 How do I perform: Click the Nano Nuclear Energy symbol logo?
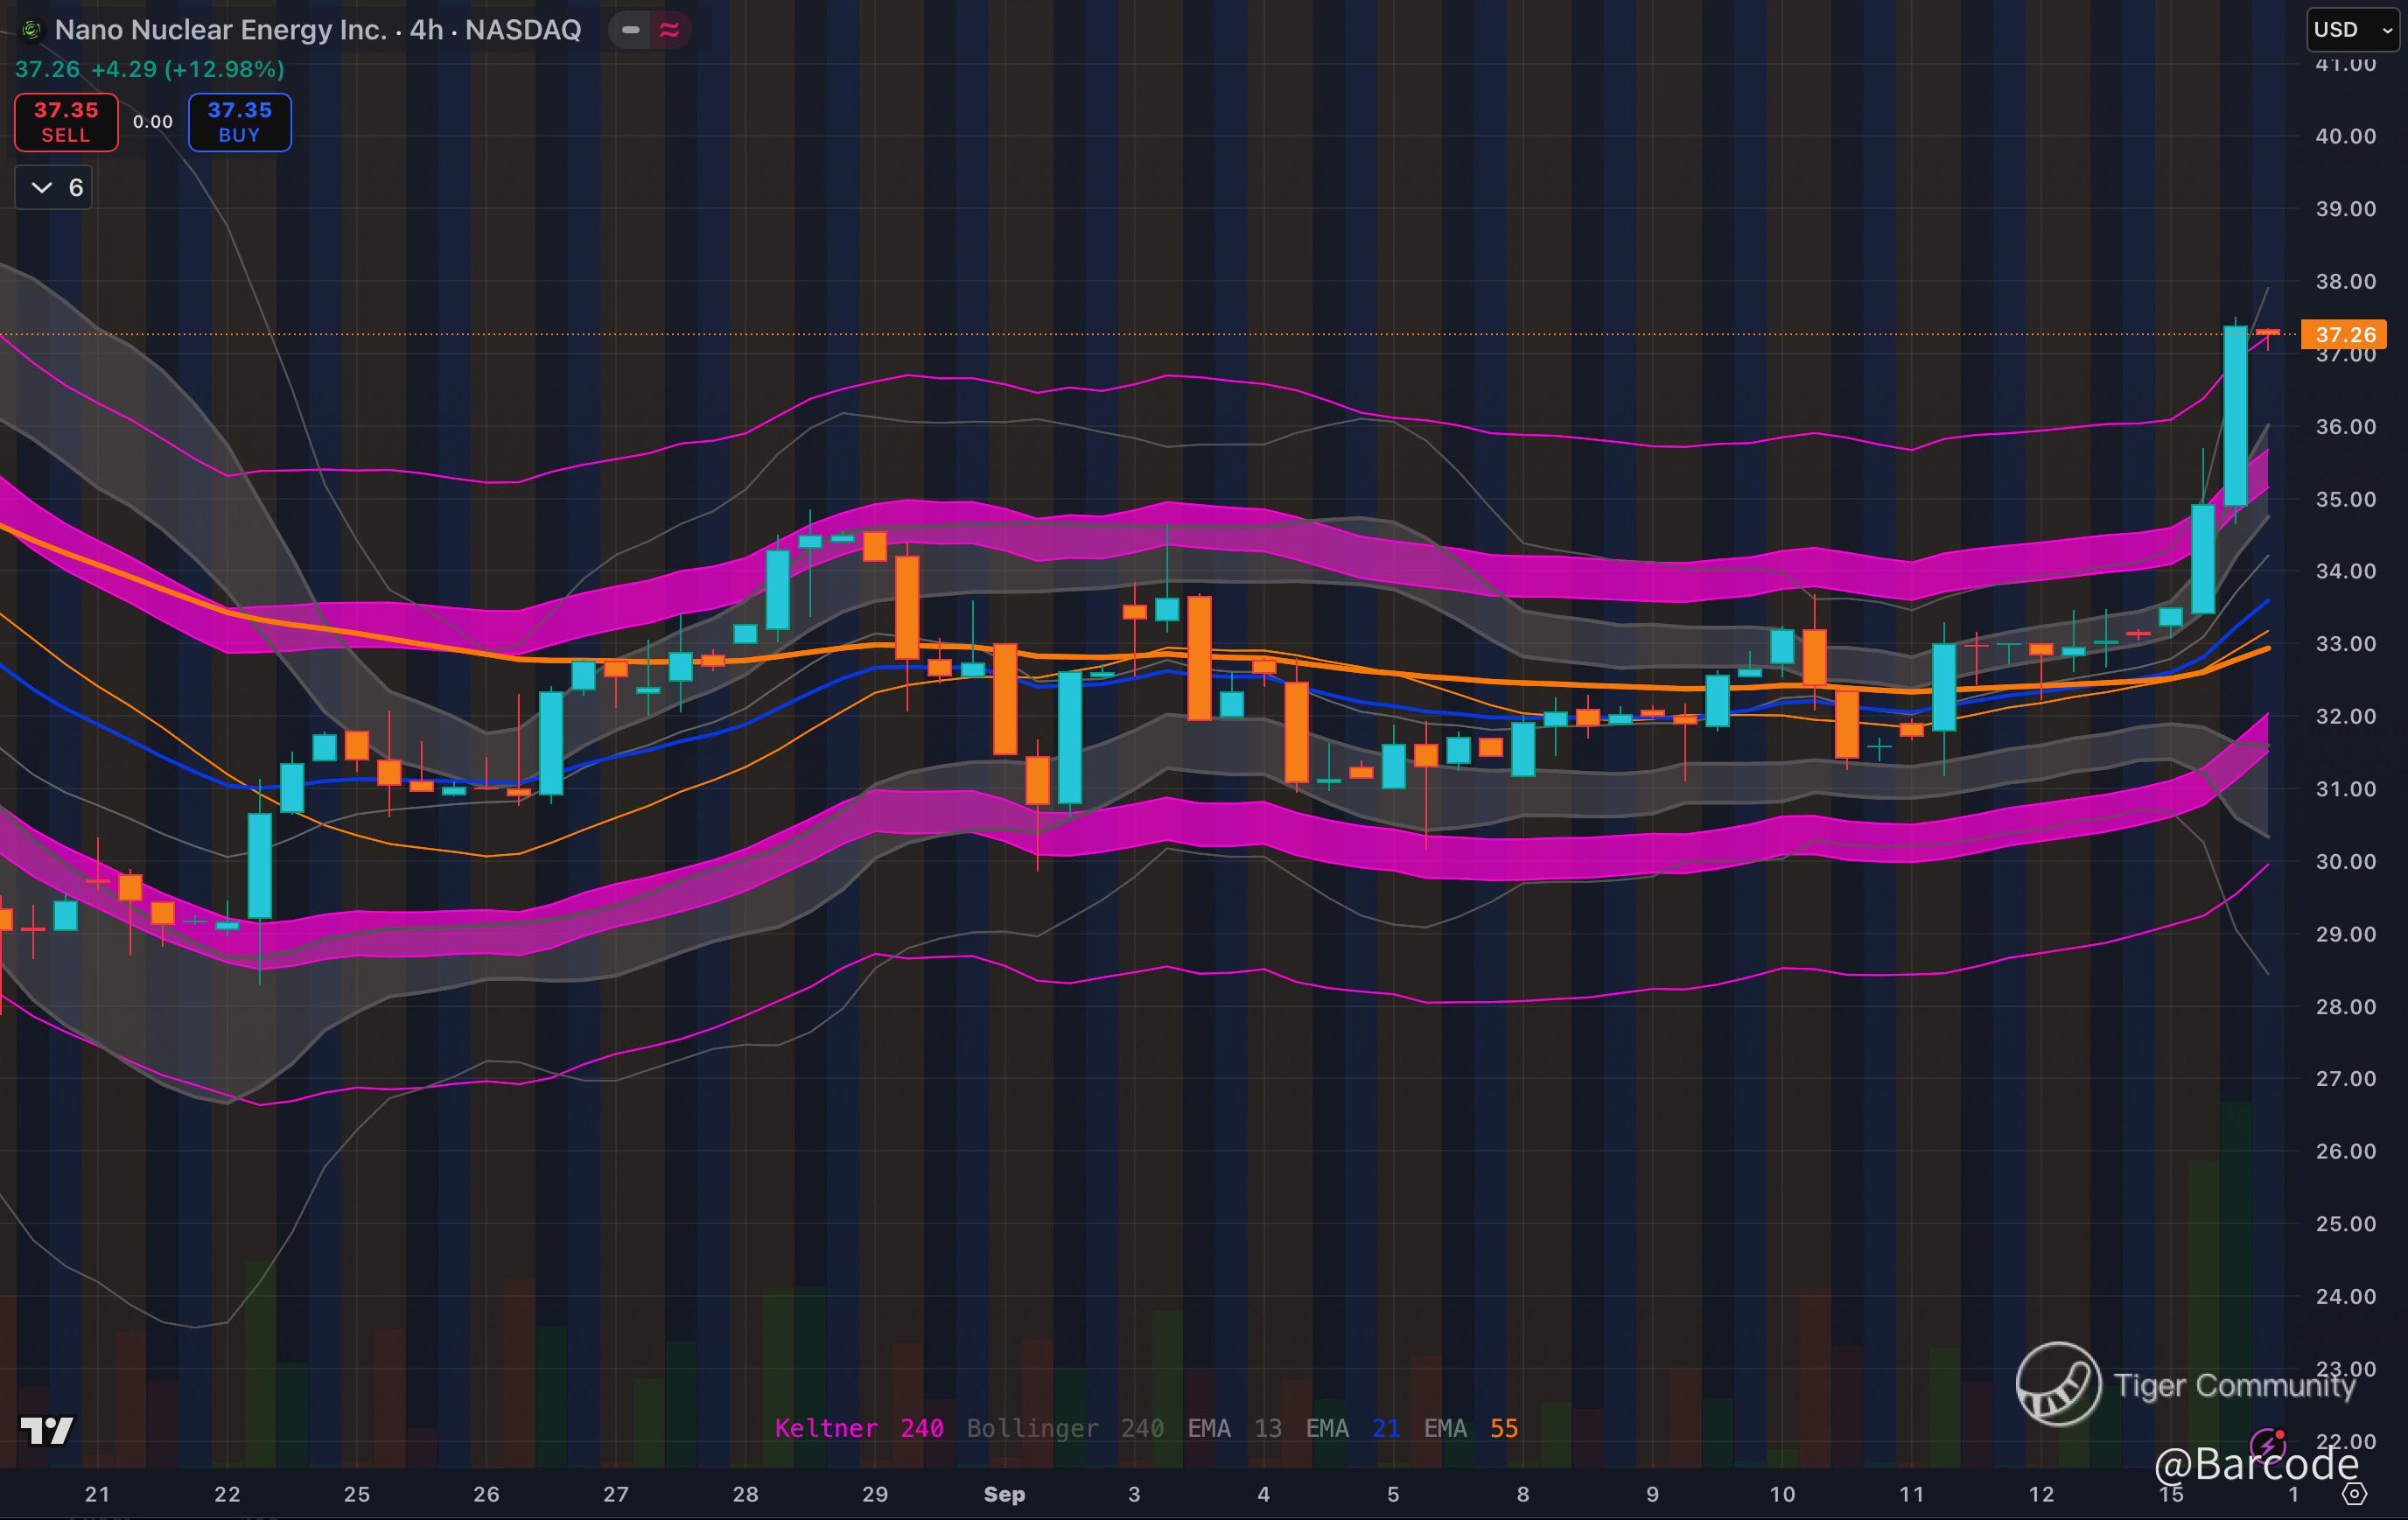31,30
